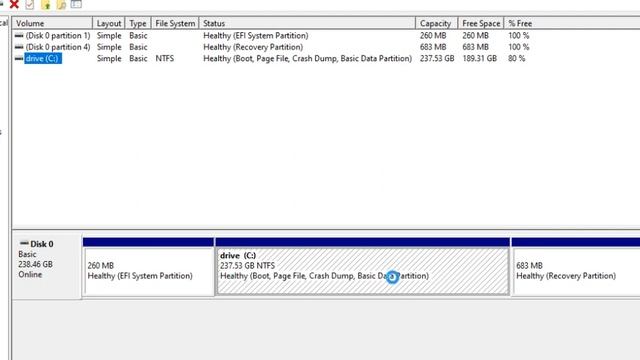Sort by the Layout column header
This screenshot has width=640, height=360.
[109, 23]
